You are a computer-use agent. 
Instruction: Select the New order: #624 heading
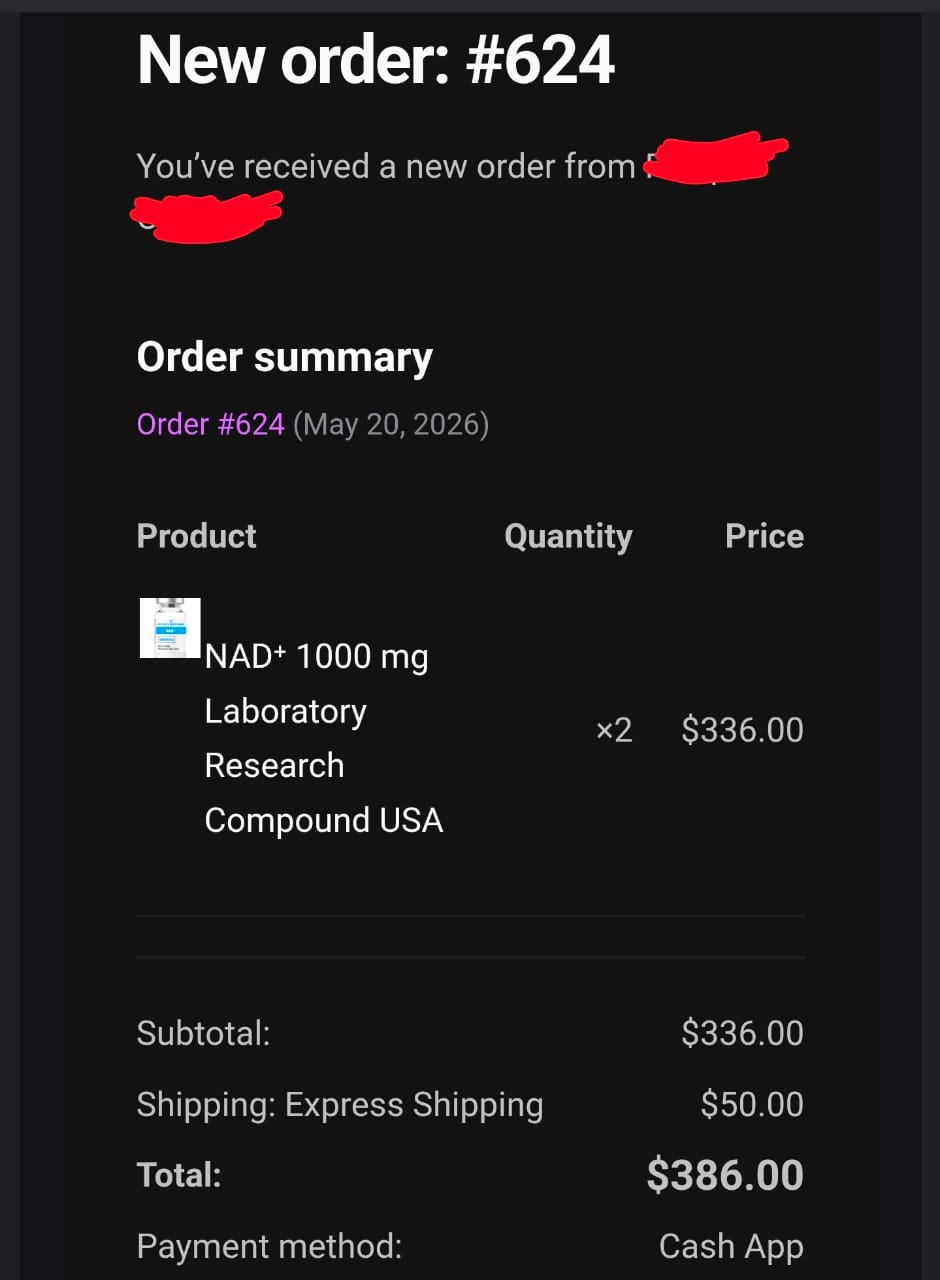(x=375, y=60)
